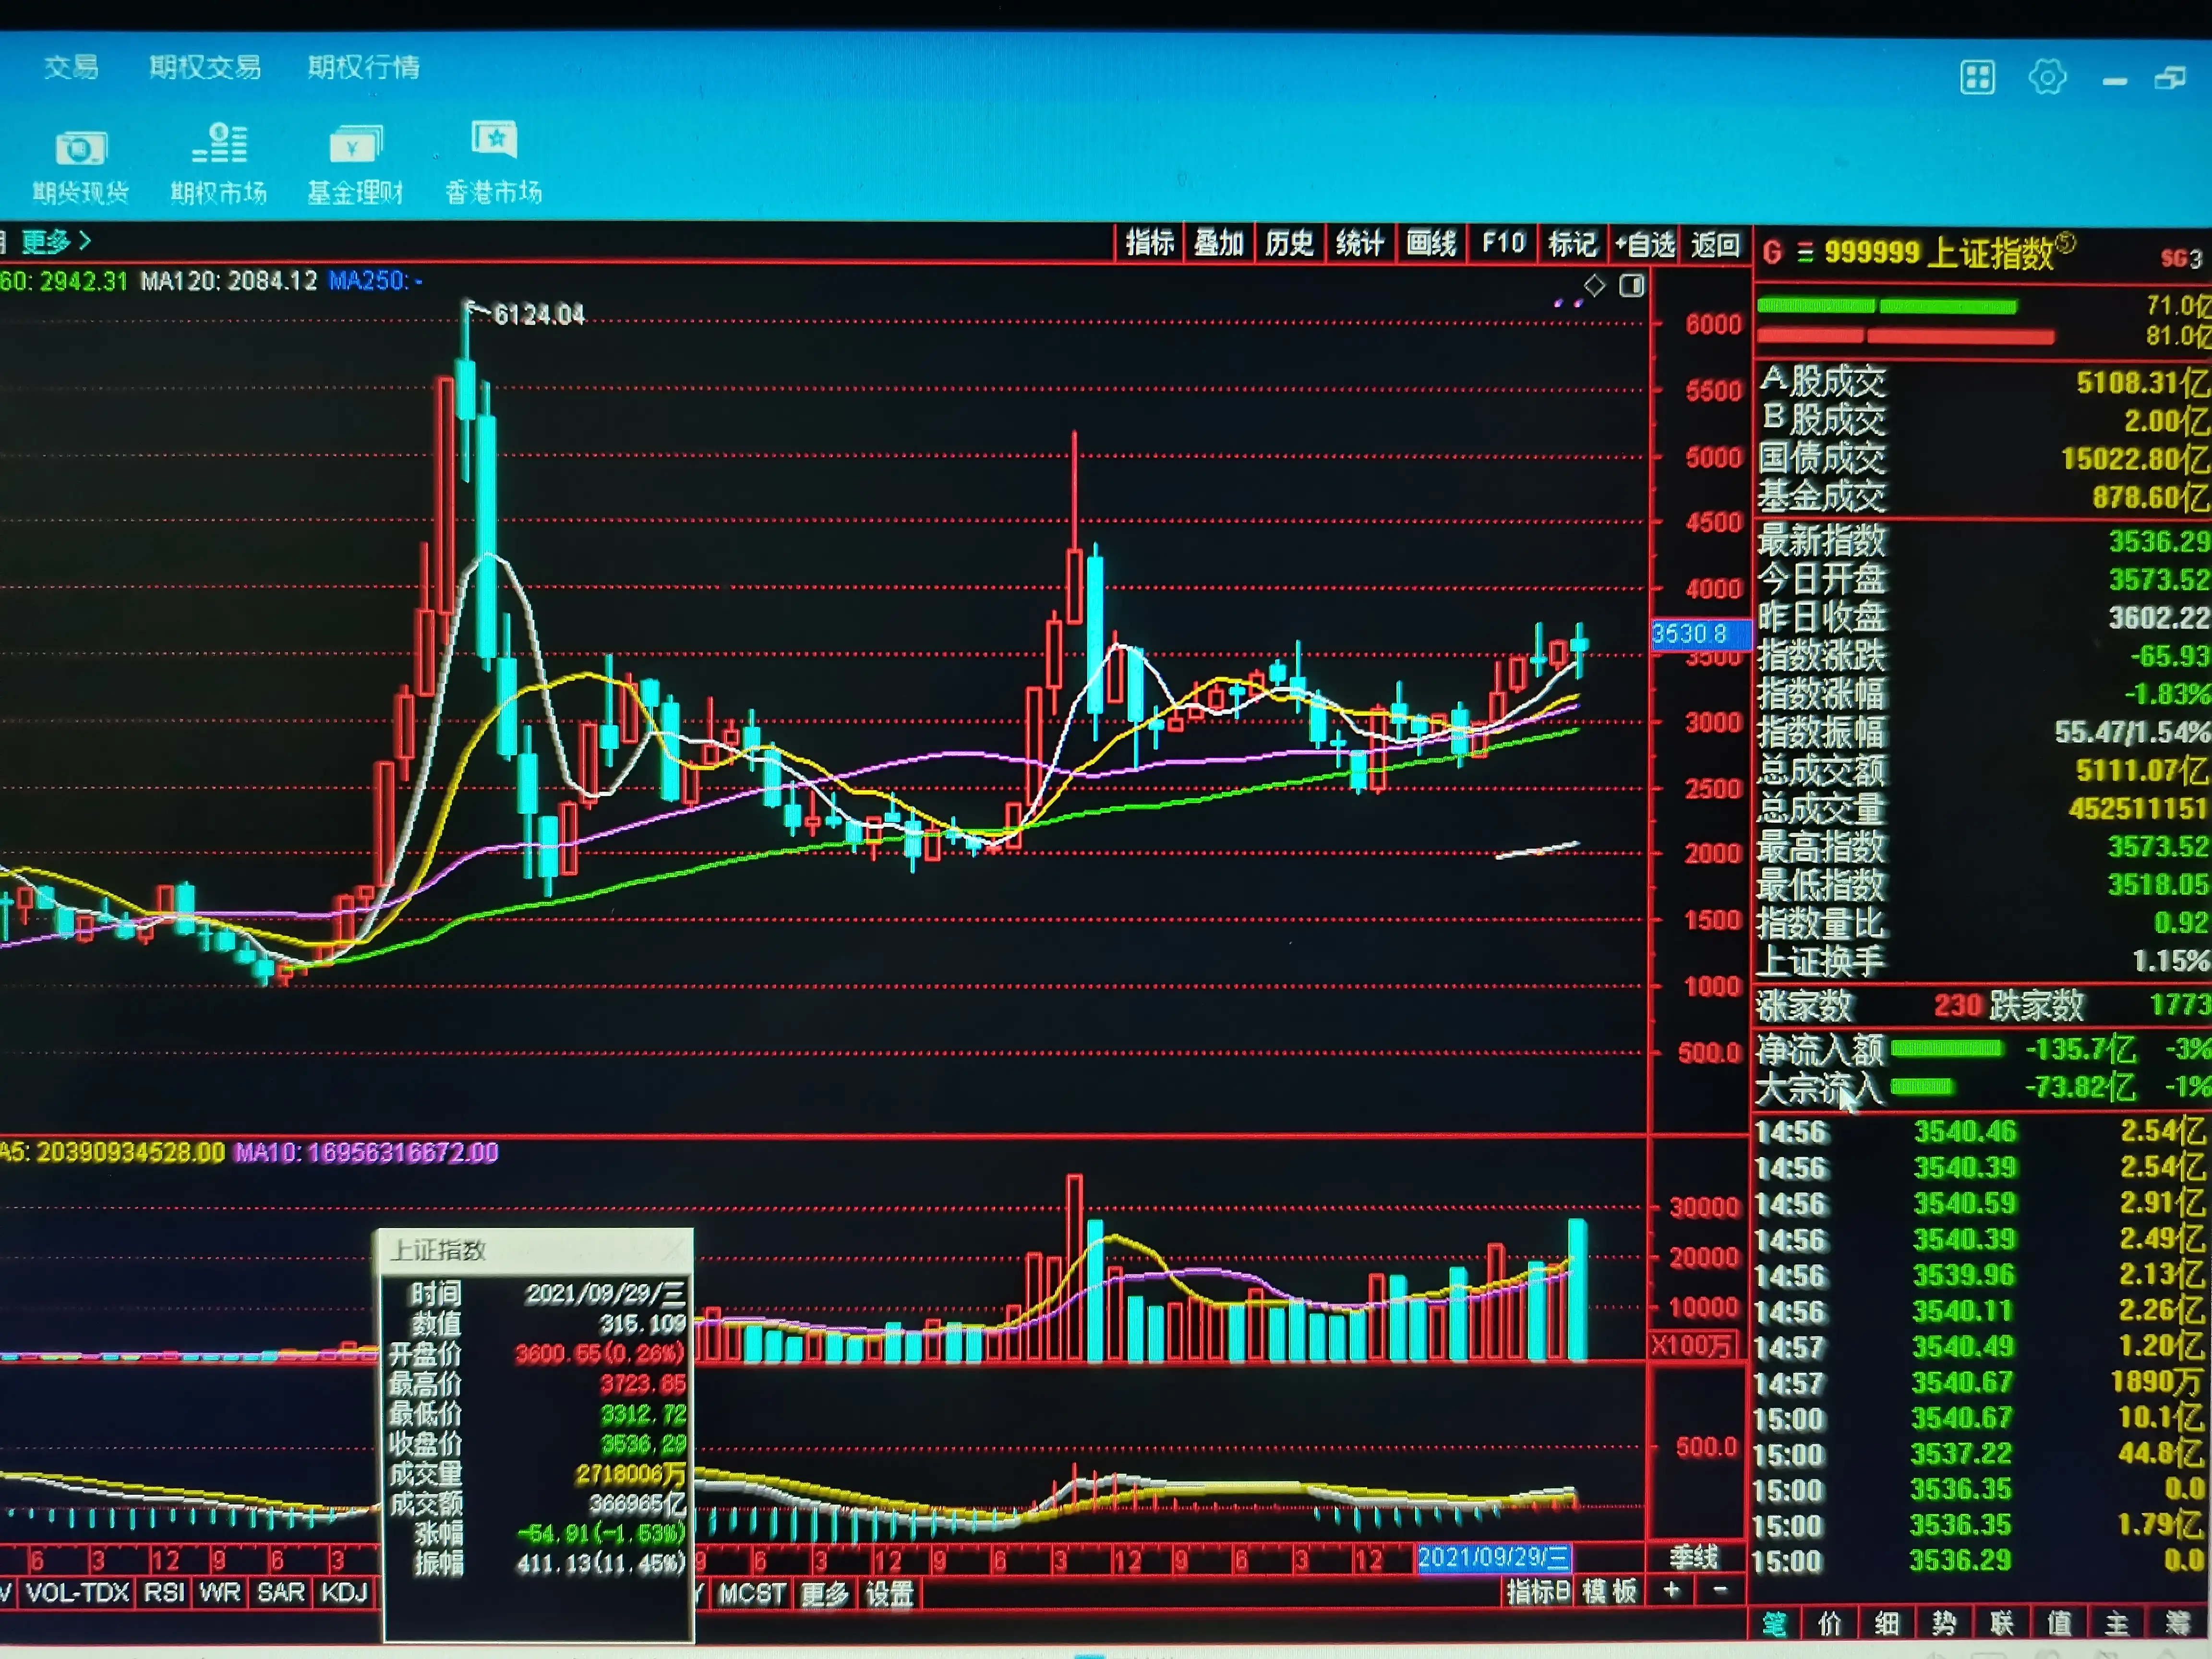The image size is (2212, 1659).
Task: Switch to the KDJ indicator tab
Action: point(344,1592)
